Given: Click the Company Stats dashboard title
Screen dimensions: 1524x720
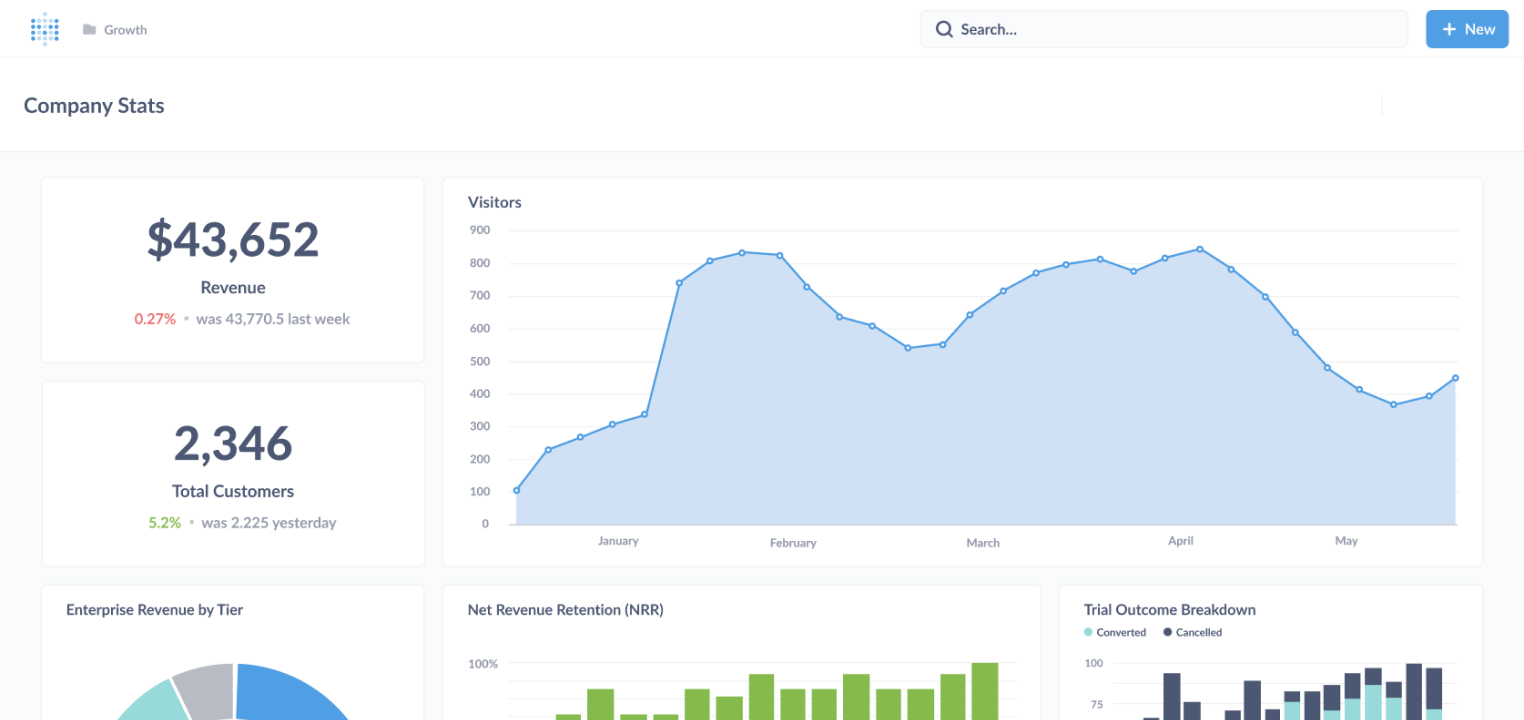Looking at the screenshot, I should point(94,106).
